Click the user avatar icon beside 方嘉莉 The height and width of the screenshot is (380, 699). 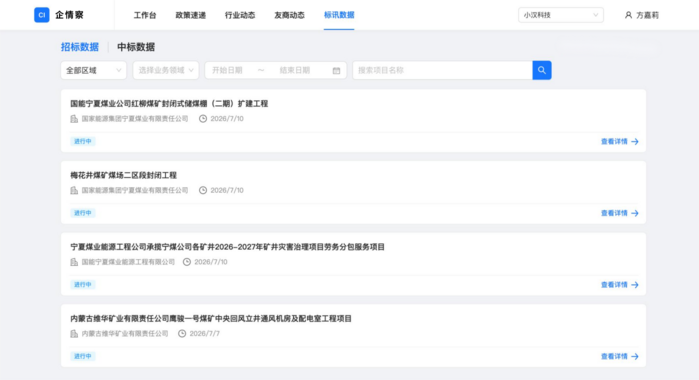pos(628,15)
